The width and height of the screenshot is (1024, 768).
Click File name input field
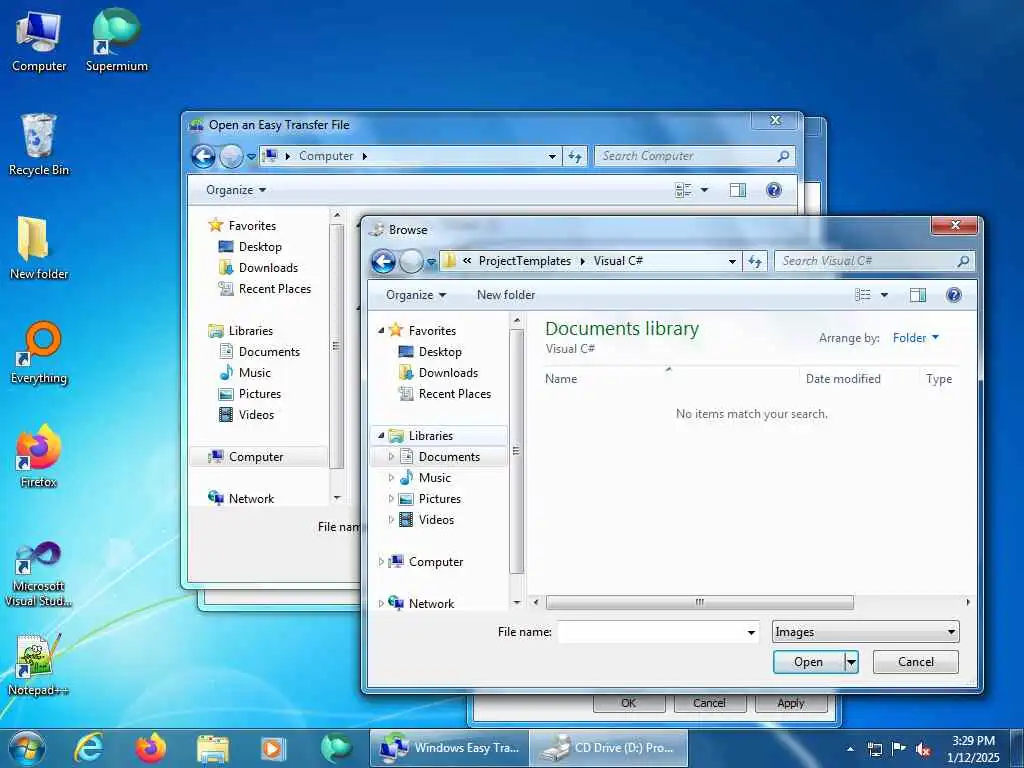tap(652, 632)
